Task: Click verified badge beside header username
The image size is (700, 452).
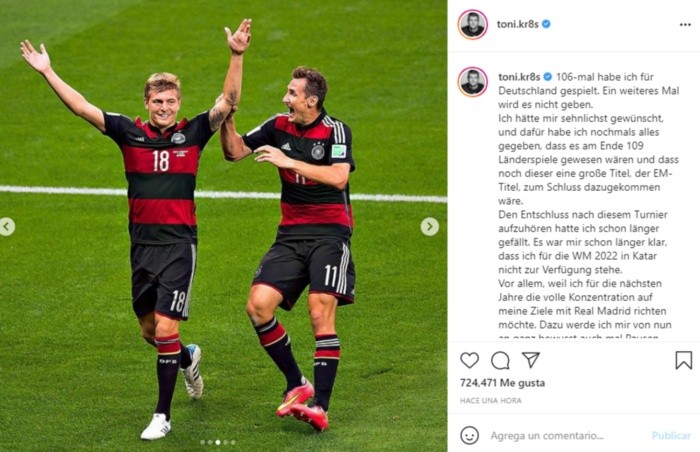Action: pyautogui.click(x=546, y=24)
